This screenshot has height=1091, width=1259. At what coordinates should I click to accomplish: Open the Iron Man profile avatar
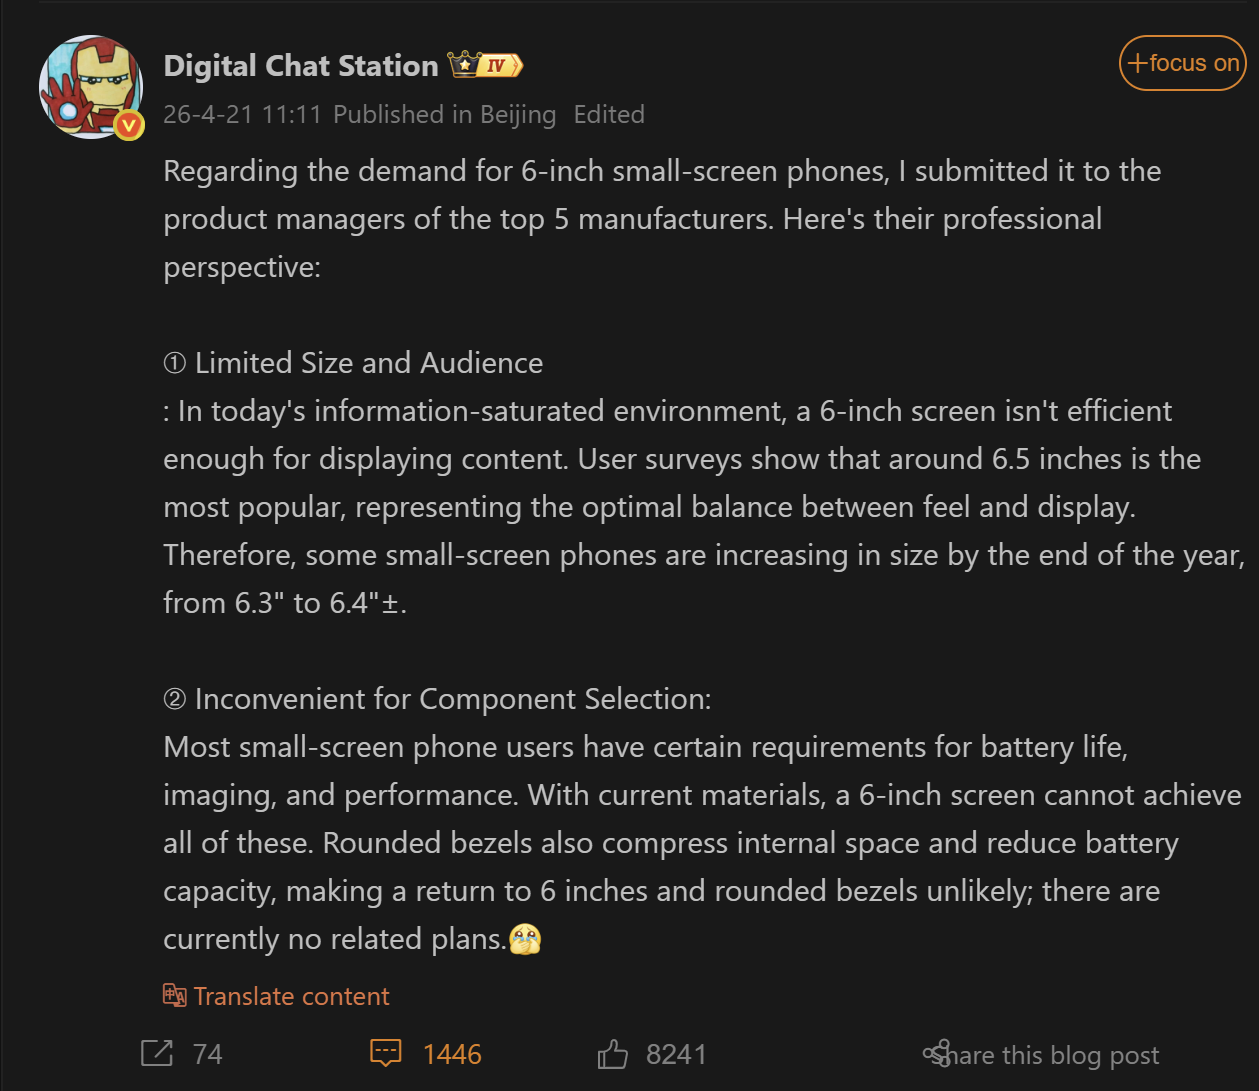point(90,87)
